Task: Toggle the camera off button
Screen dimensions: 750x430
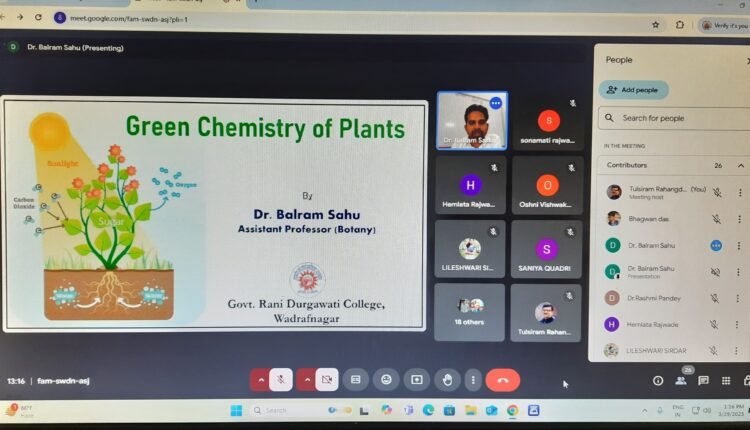Action: [327, 380]
